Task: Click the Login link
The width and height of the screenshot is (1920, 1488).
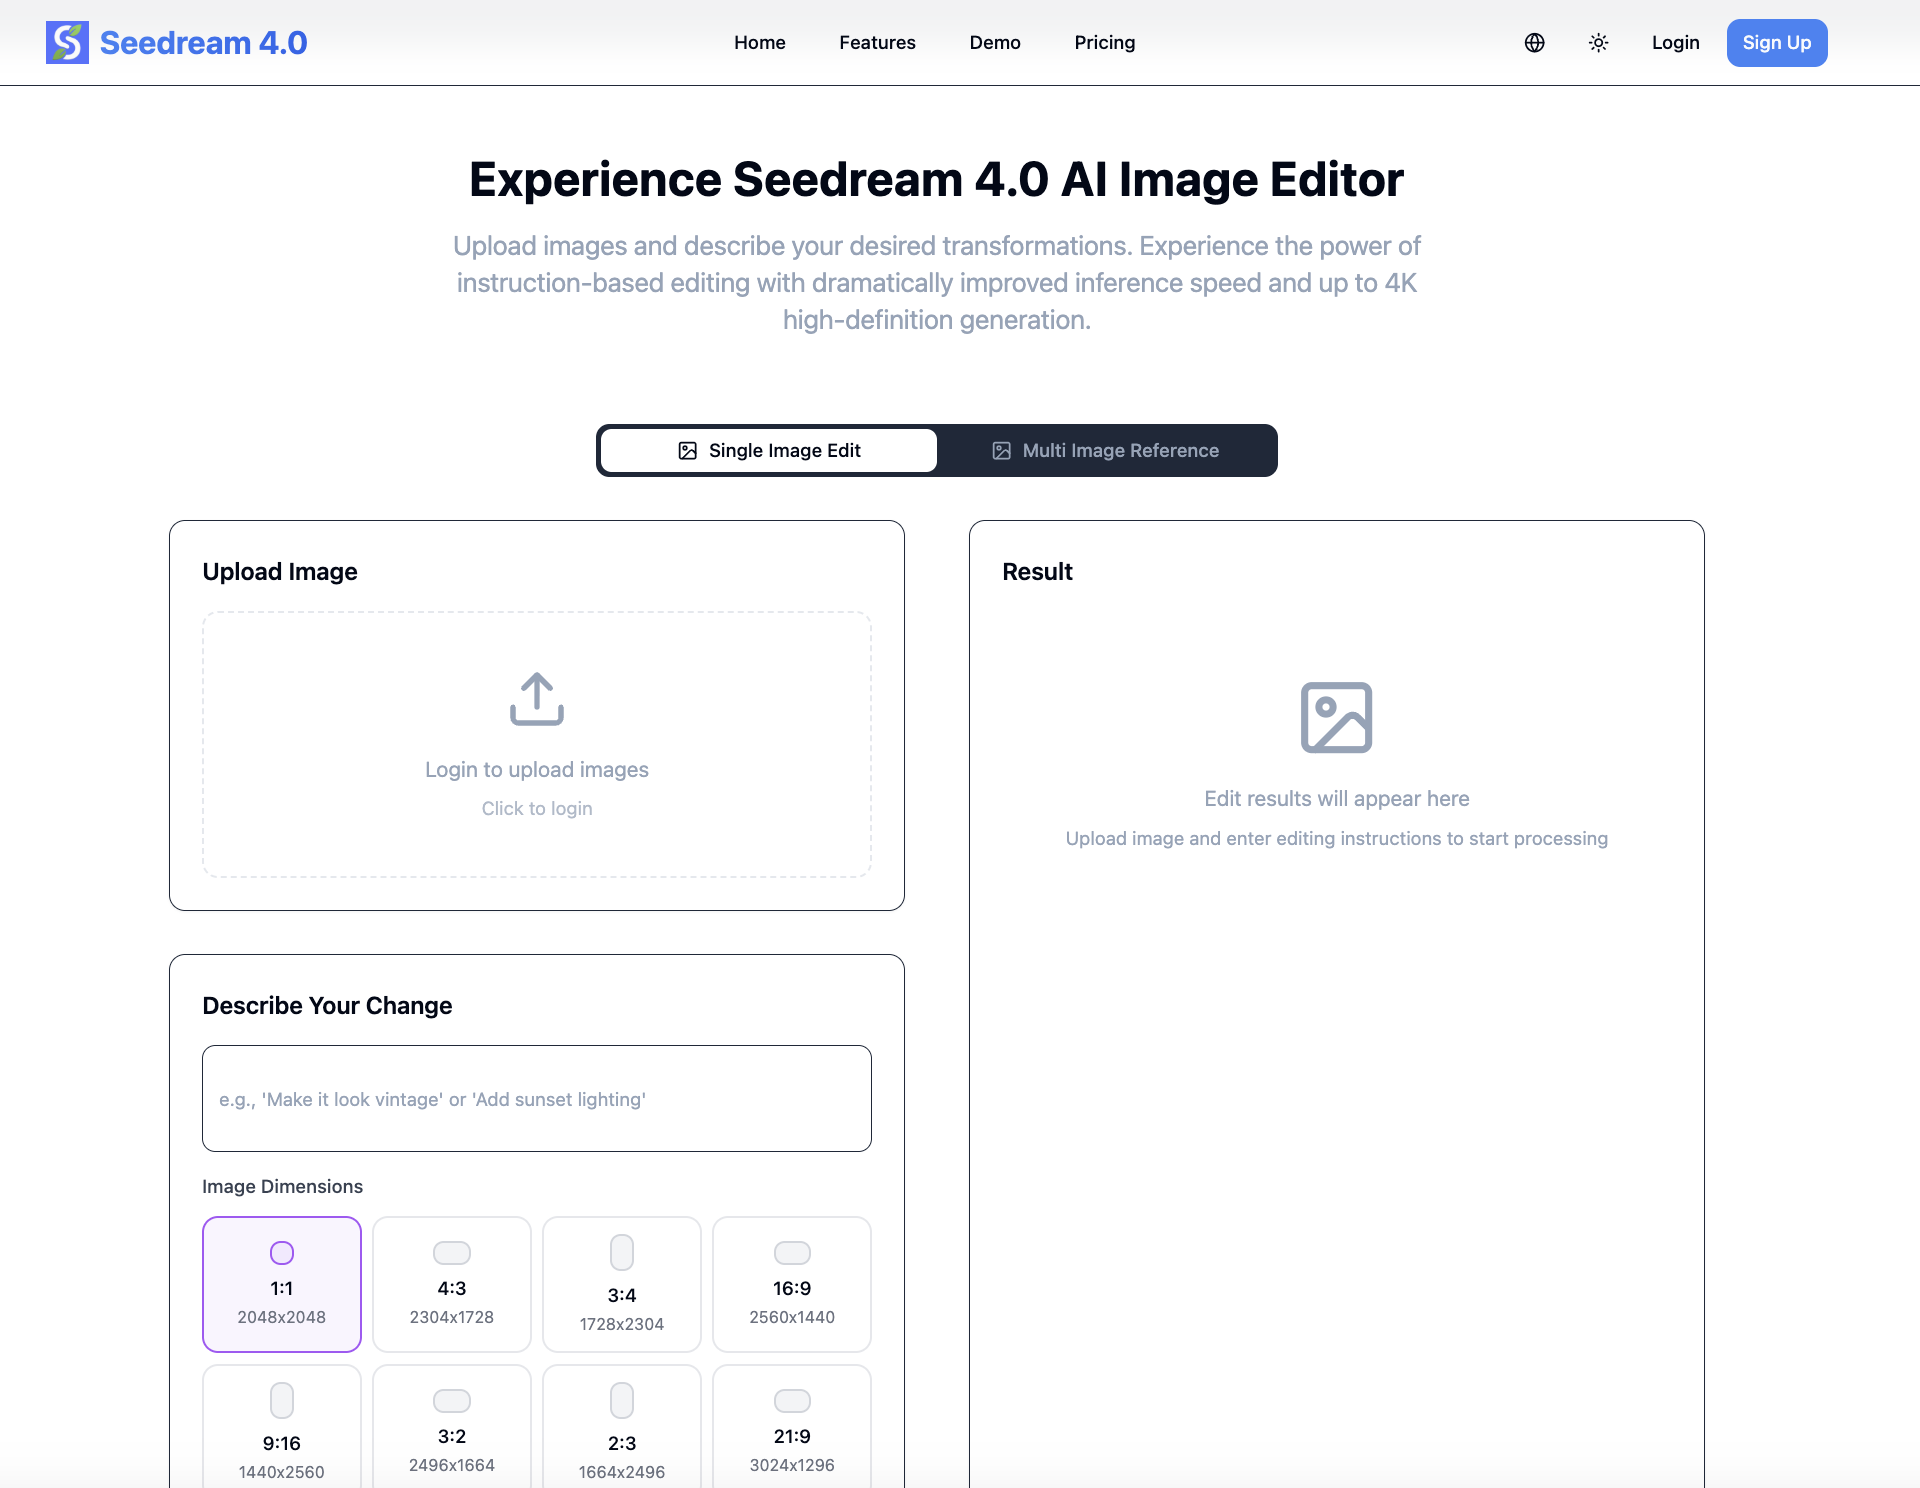Action: coord(1675,43)
